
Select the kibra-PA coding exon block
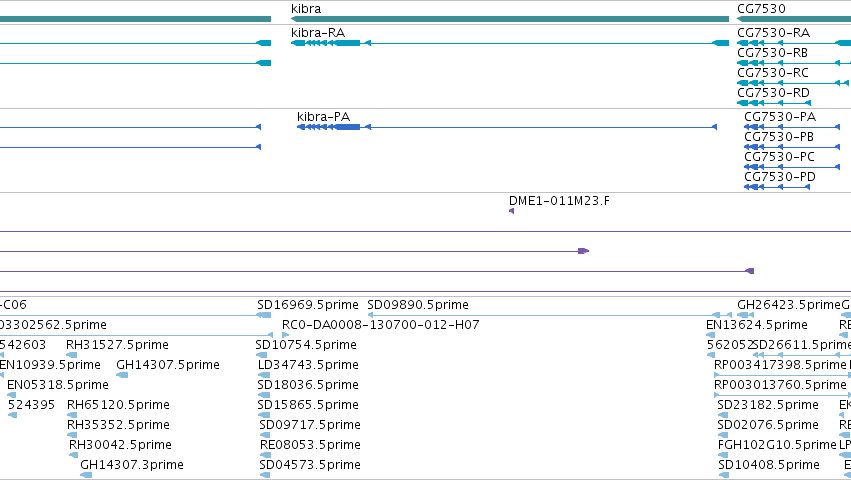[x=347, y=127]
